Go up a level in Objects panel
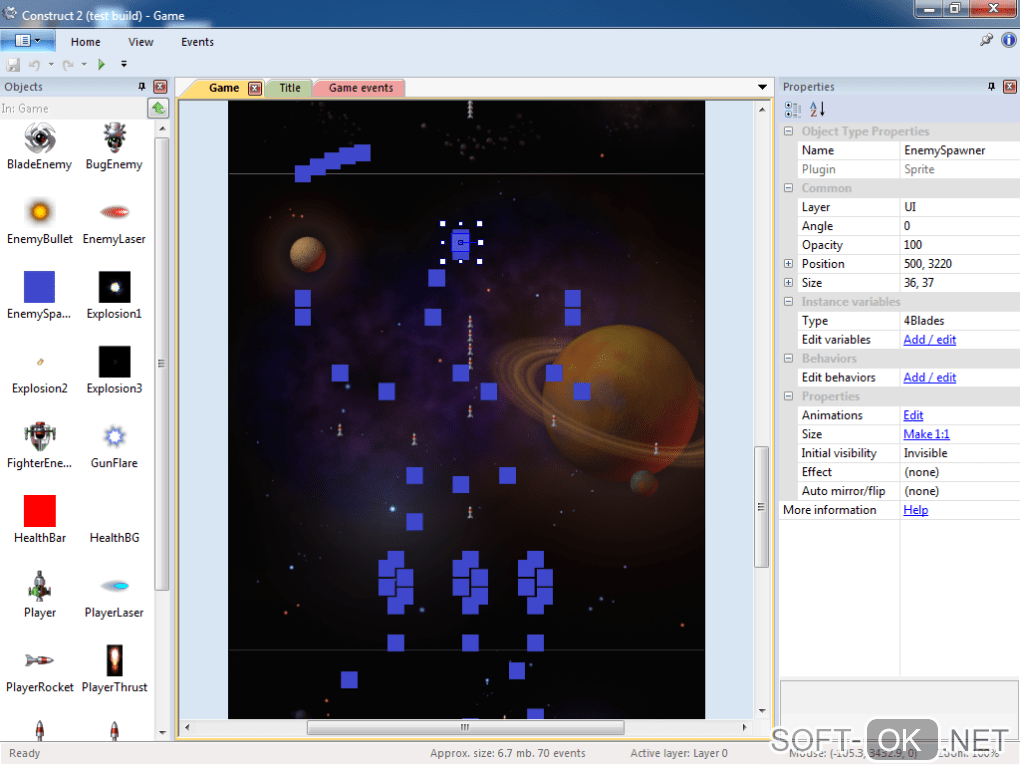This screenshot has width=1020, height=765. click(x=158, y=109)
